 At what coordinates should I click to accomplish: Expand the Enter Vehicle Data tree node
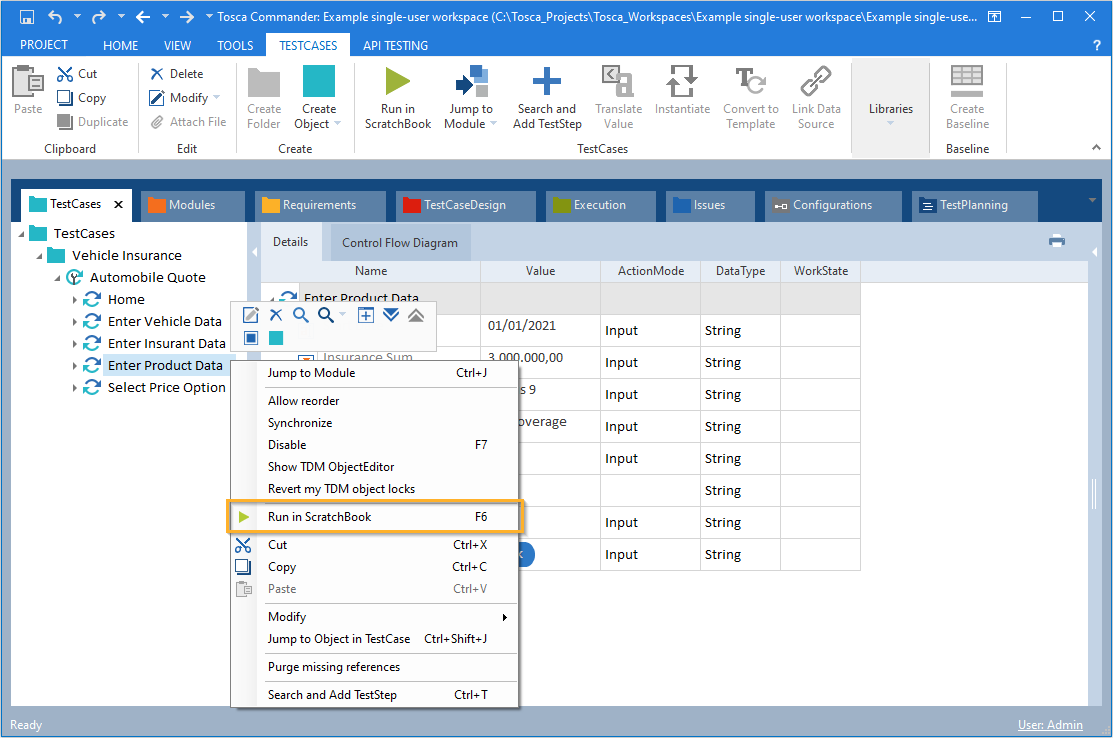[x=75, y=322]
